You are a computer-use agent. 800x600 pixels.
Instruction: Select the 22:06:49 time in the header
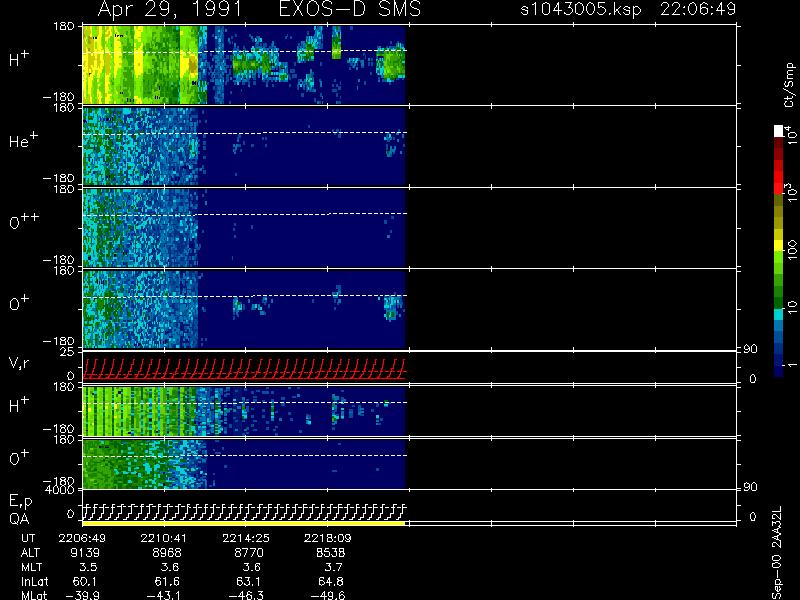pos(698,9)
